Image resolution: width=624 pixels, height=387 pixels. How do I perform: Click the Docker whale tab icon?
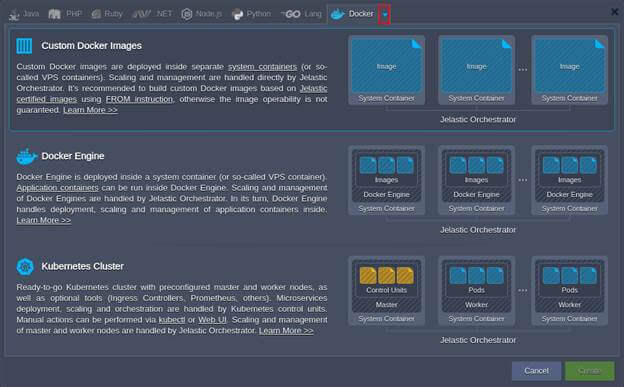338,14
